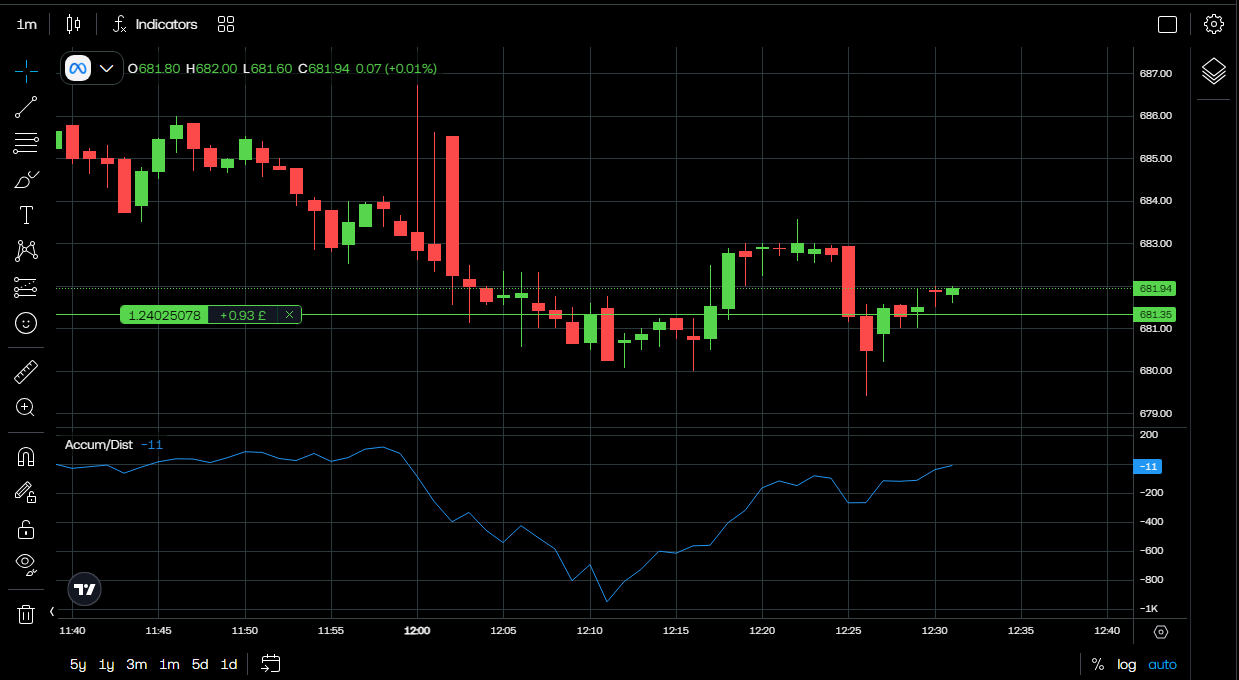1239x680 pixels.
Task: Click the O681.80 open value
Action: click(154, 68)
